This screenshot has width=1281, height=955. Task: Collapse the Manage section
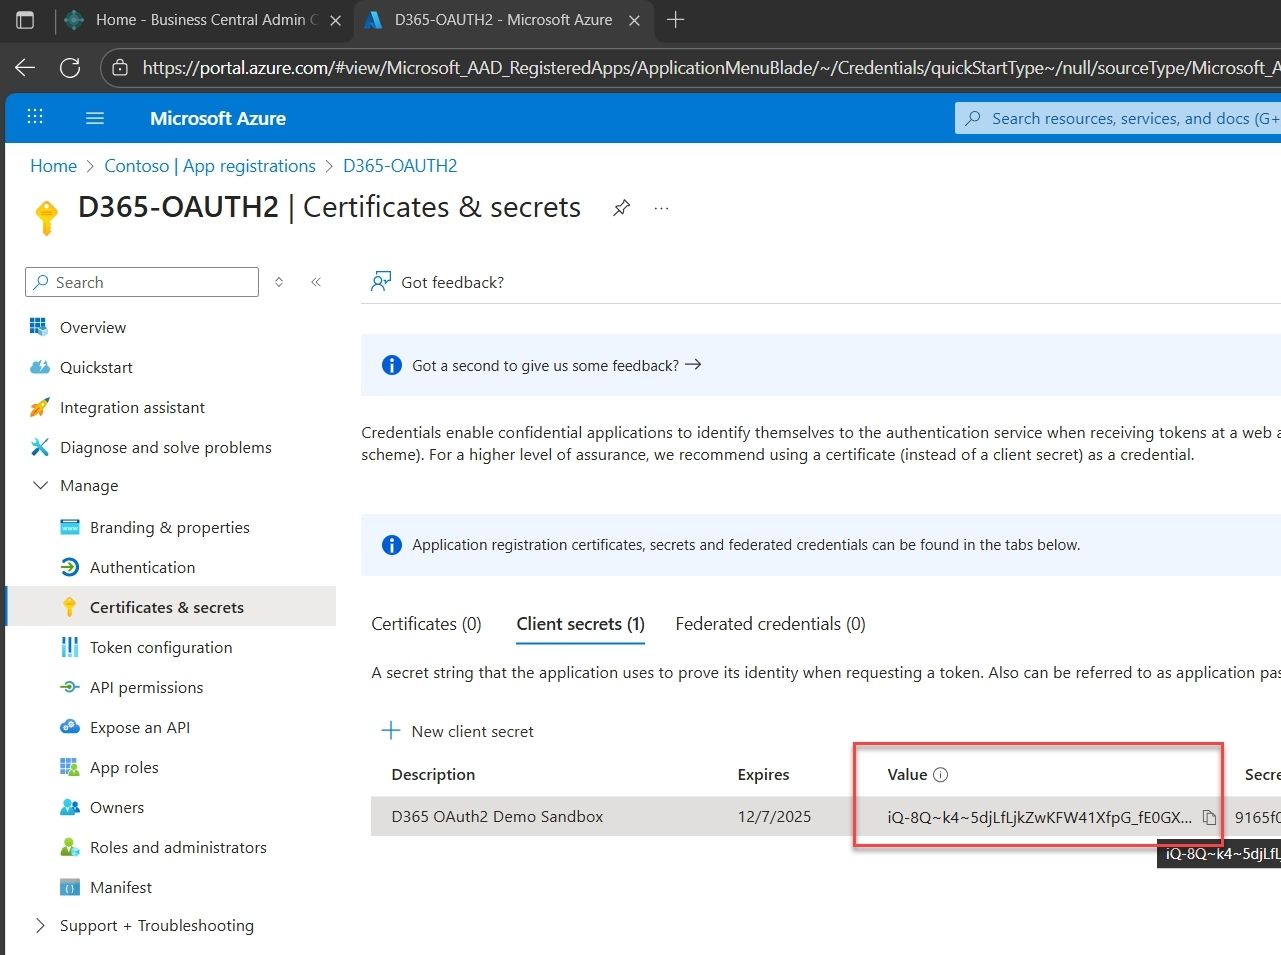[40, 486]
